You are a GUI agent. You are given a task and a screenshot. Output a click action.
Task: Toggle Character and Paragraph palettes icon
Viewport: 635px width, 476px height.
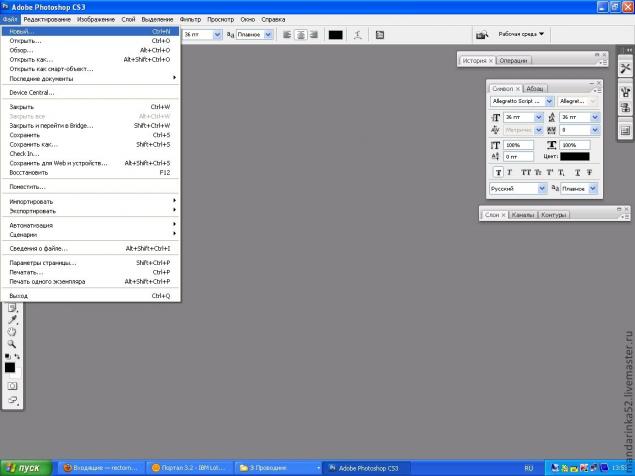pyautogui.click(x=379, y=35)
